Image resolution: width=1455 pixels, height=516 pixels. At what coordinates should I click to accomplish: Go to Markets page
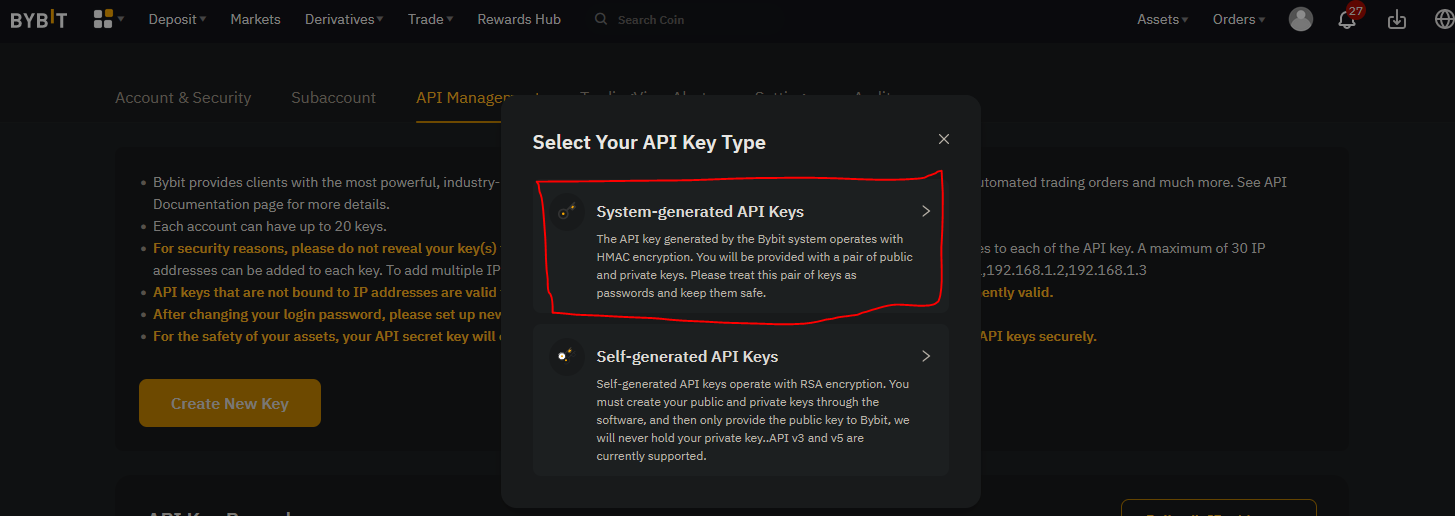point(255,19)
